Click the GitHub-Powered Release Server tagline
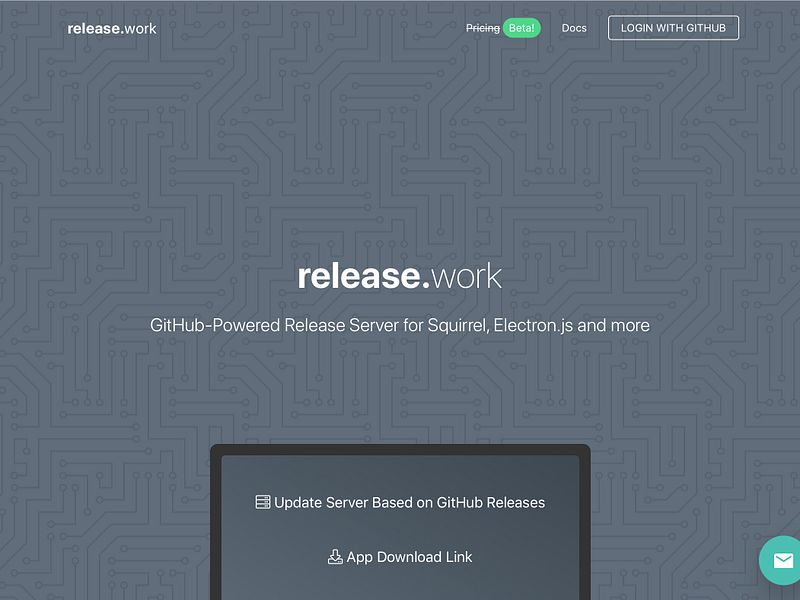The width and height of the screenshot is (800, 600). pos(399,326)
